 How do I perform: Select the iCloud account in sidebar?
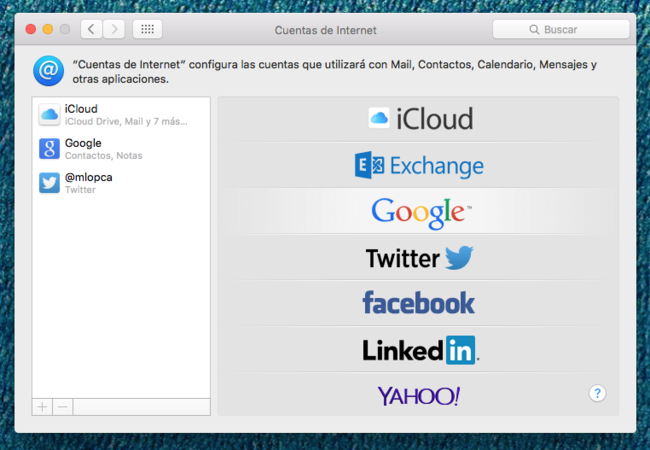click(x=121, y=115)
